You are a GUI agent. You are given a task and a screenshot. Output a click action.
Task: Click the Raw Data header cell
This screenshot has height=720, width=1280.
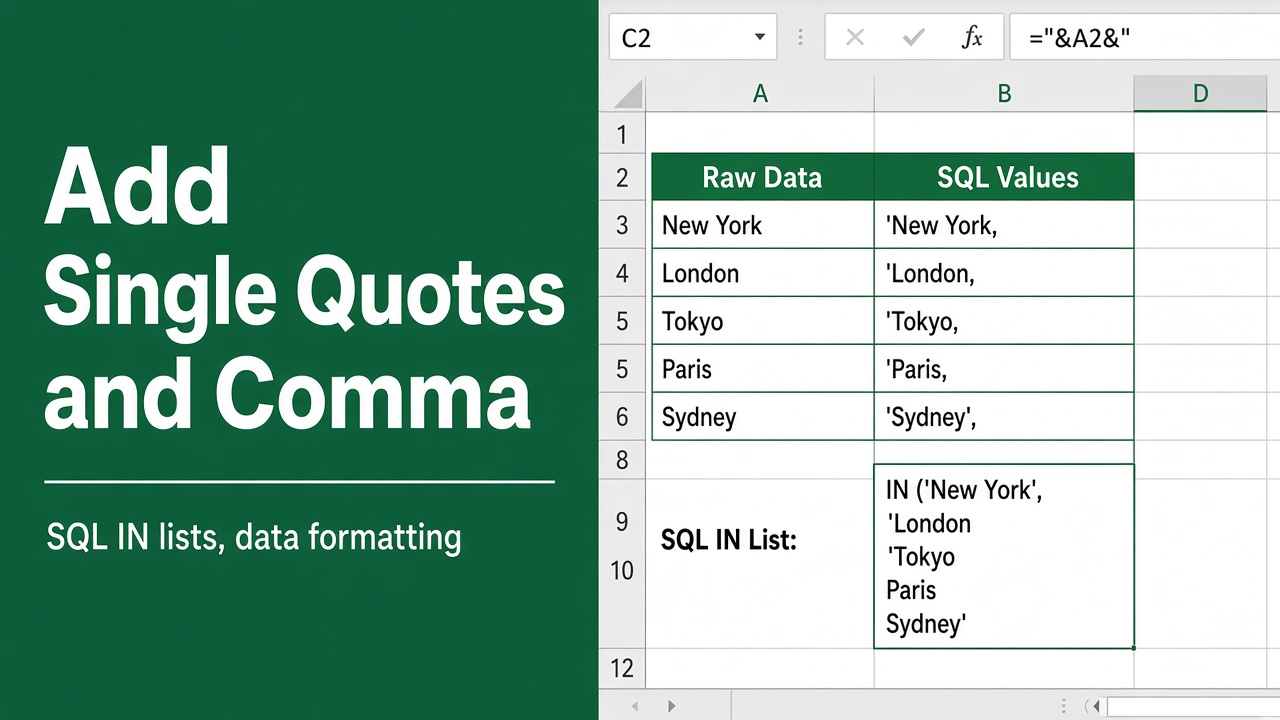762,177
